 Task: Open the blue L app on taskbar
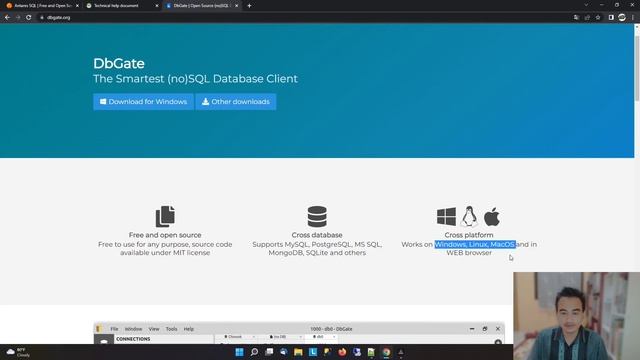point(313,352)
